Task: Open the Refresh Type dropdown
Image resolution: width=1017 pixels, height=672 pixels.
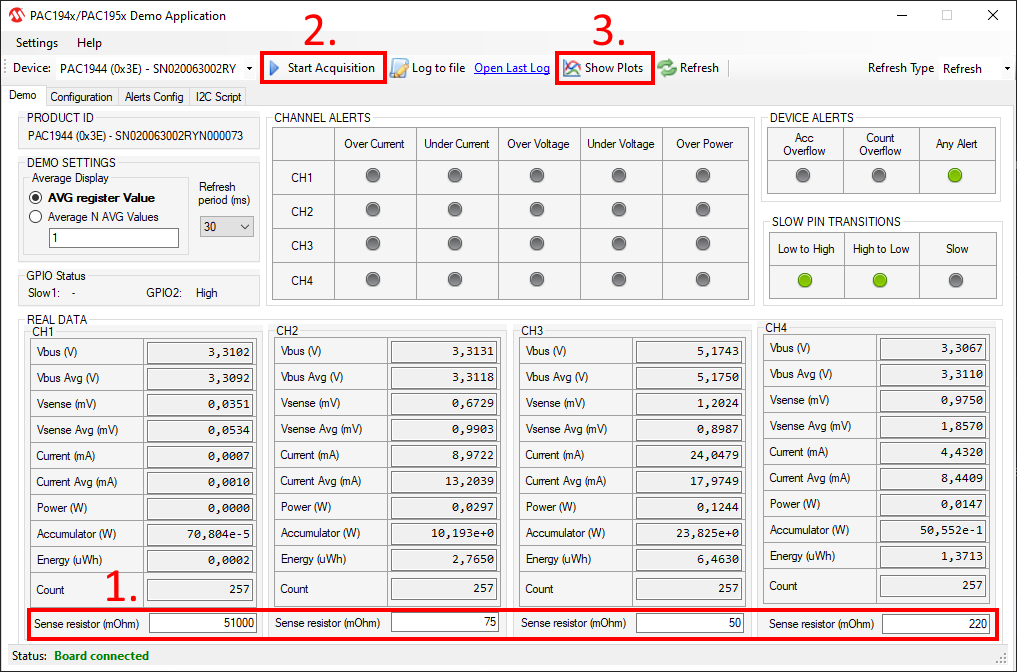Action: (1007, 68)
